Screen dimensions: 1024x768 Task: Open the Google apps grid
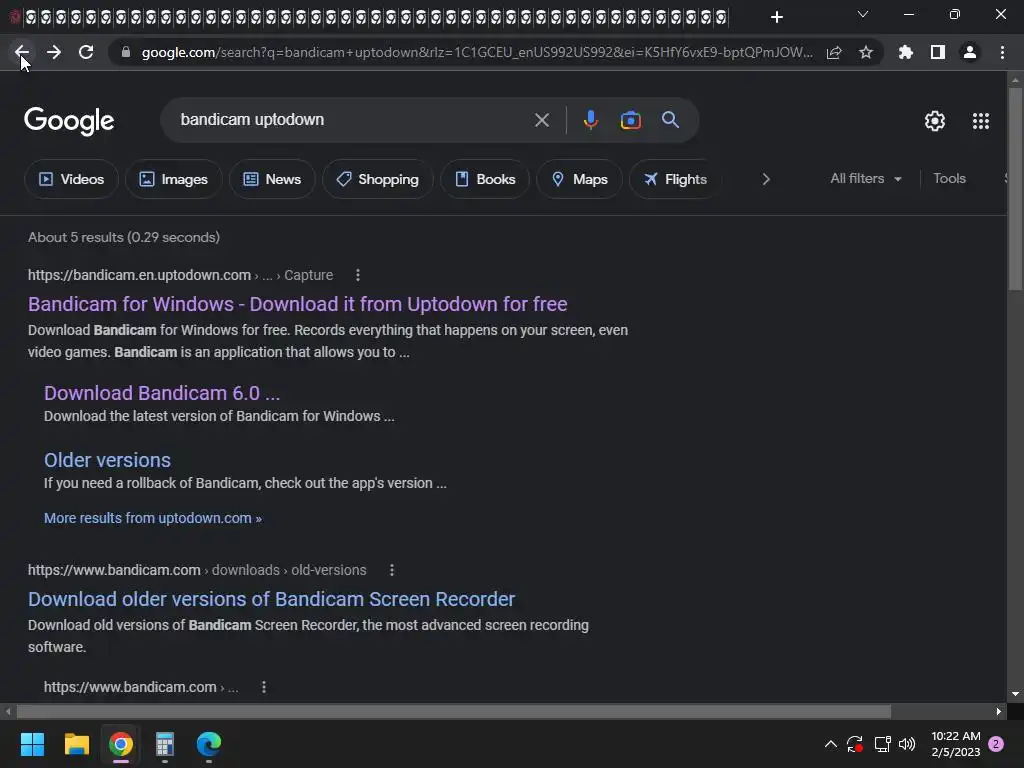pos(981,121)
